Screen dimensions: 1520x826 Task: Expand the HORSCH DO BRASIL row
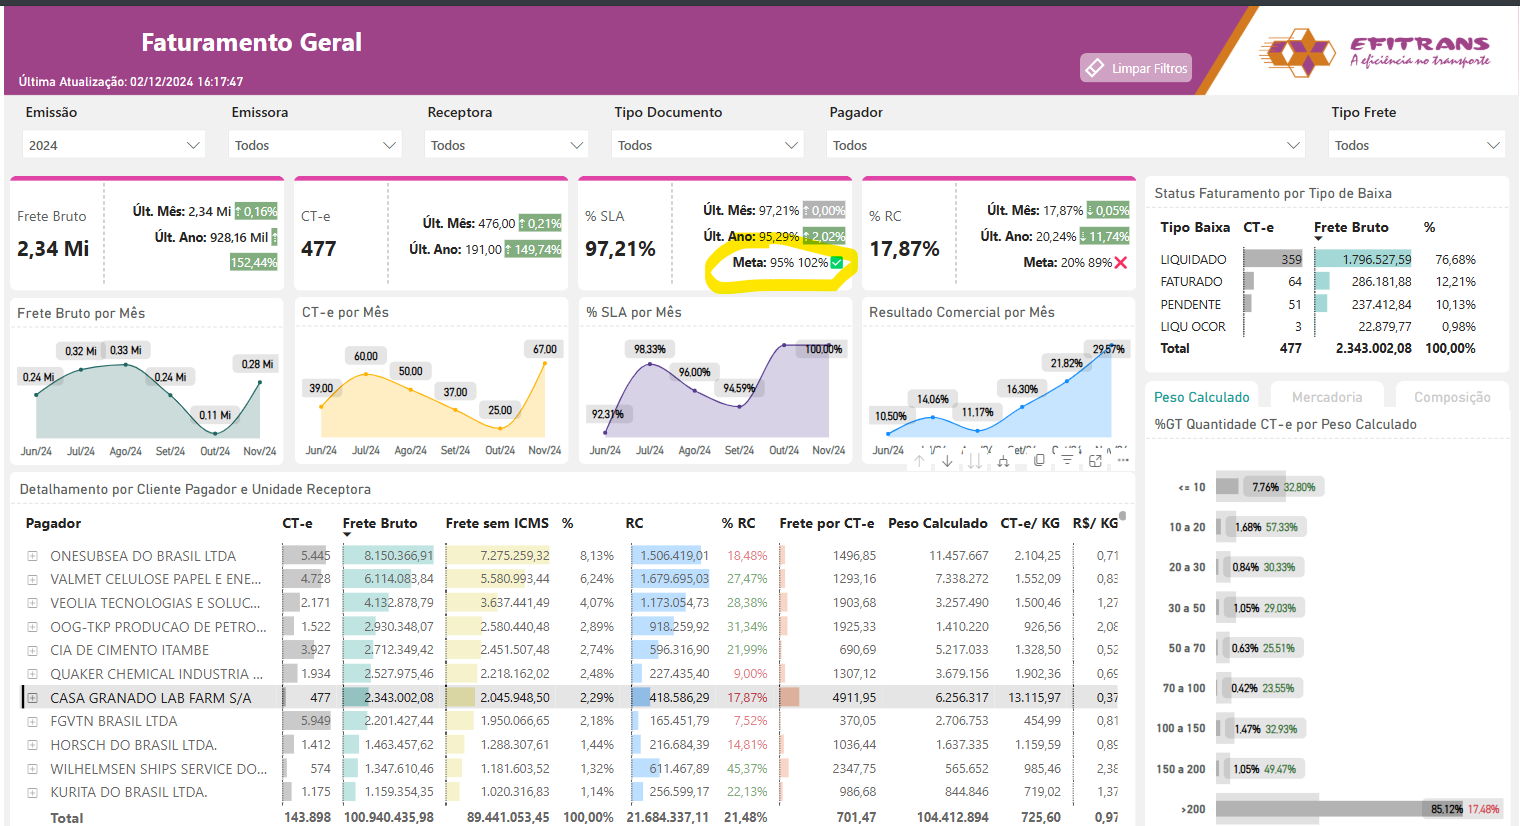[32, 745]
